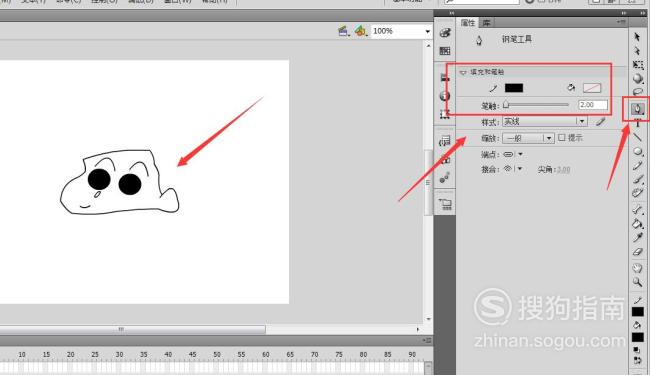Pick the Eyedropper tool

pyautogui.click(x=638, y=238)
